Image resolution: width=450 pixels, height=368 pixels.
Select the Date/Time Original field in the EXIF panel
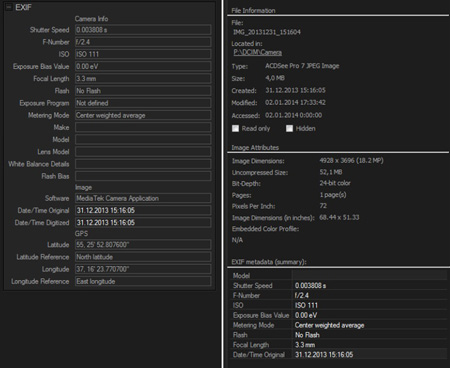point(143,210)
